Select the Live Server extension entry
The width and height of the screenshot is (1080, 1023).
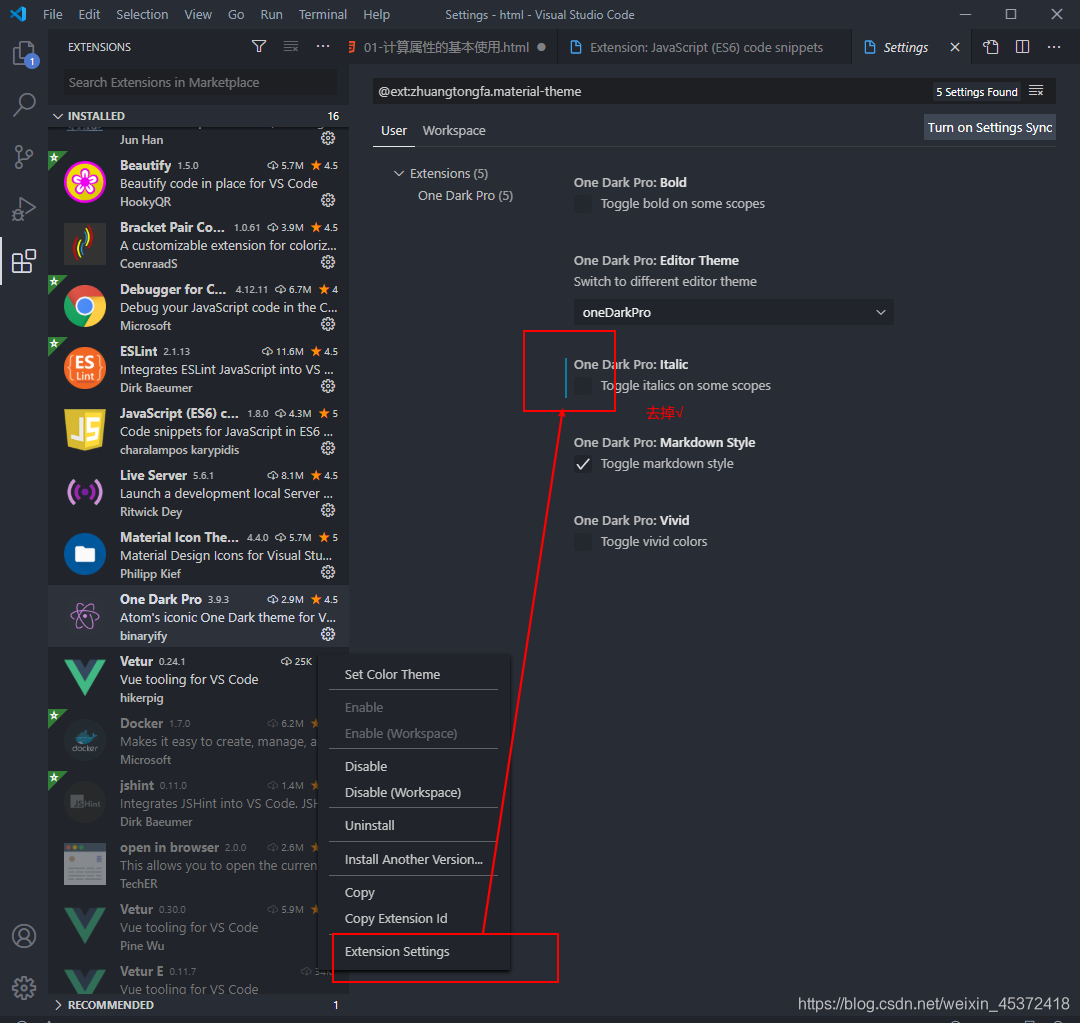(198, 493)
